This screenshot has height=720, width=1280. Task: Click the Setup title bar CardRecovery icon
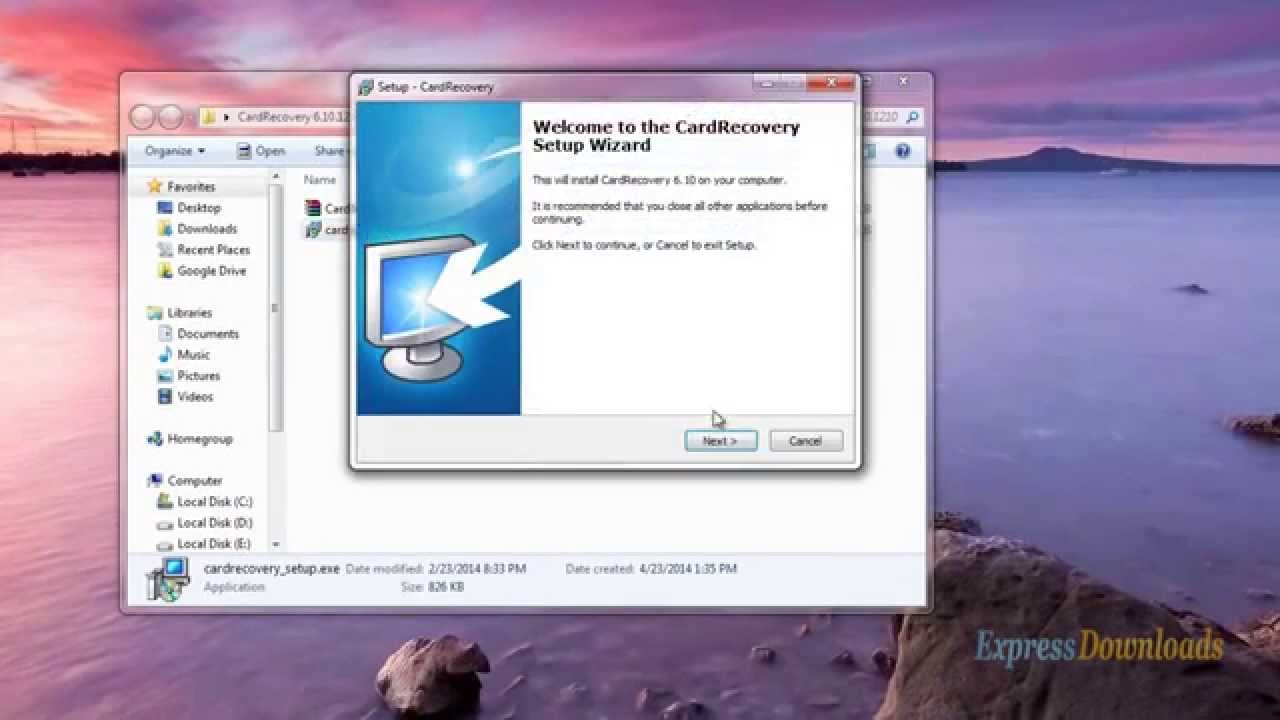366,87
